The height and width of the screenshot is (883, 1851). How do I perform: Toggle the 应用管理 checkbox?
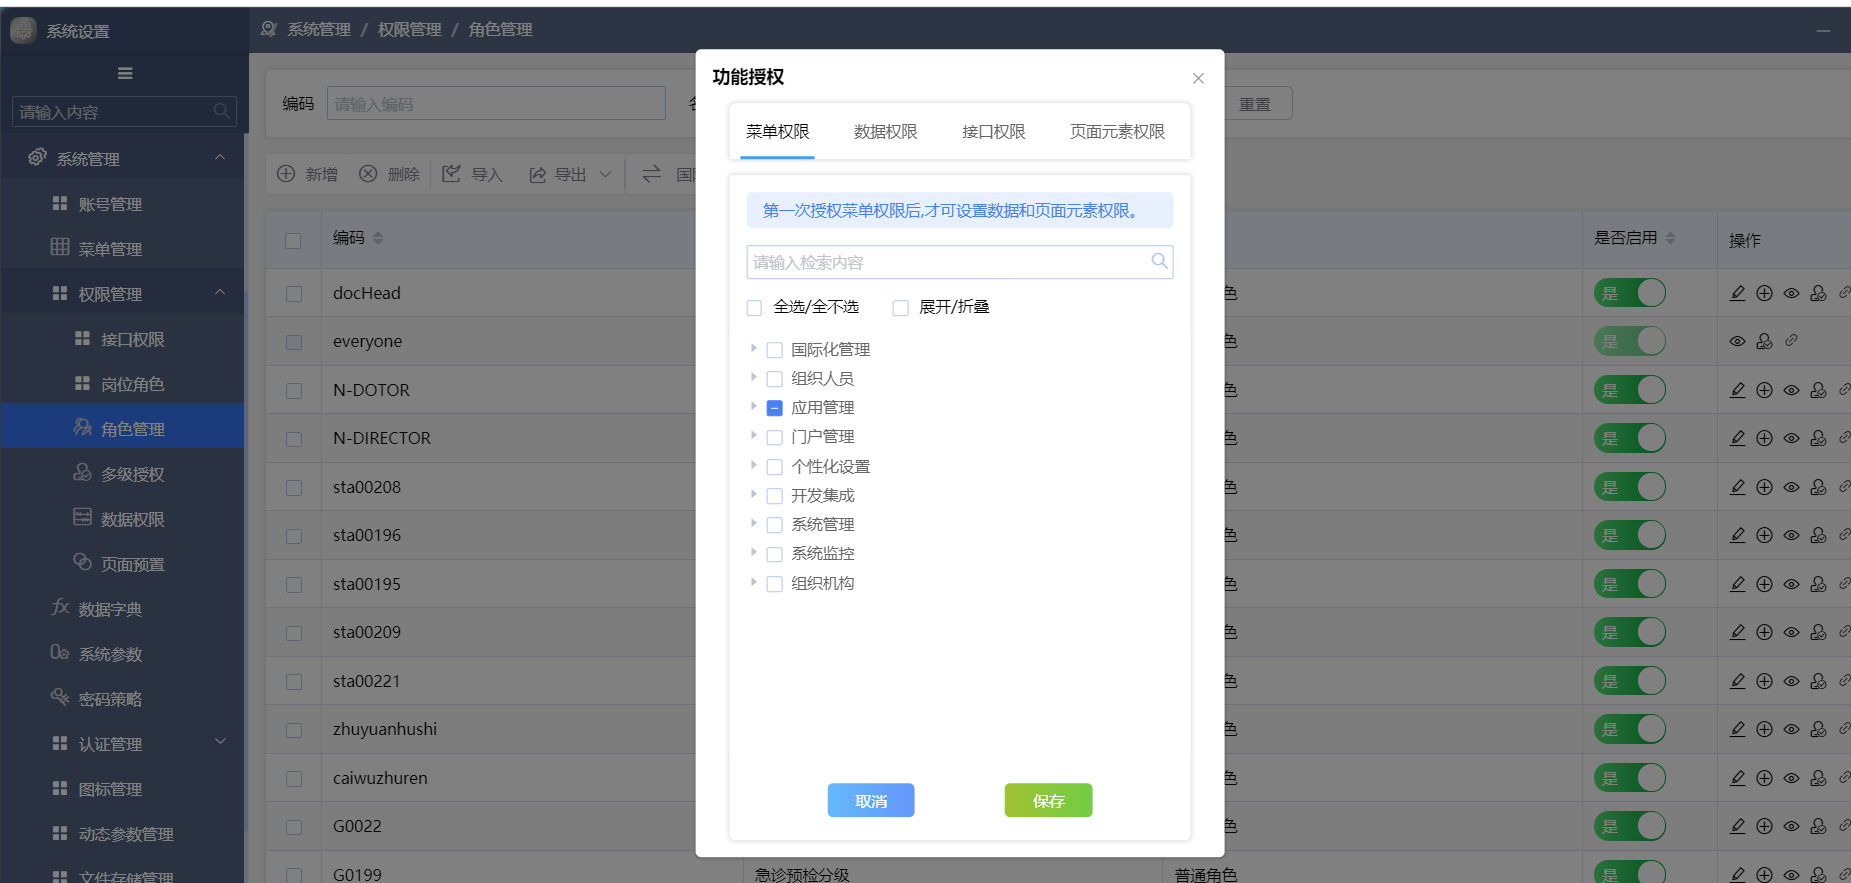point(774,408)
